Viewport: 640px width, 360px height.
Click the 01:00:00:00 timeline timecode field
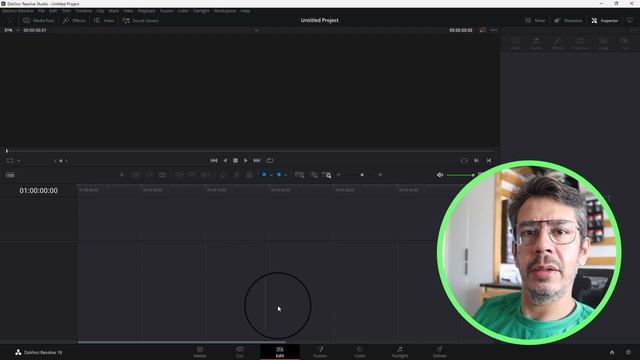tap(38, 191)
